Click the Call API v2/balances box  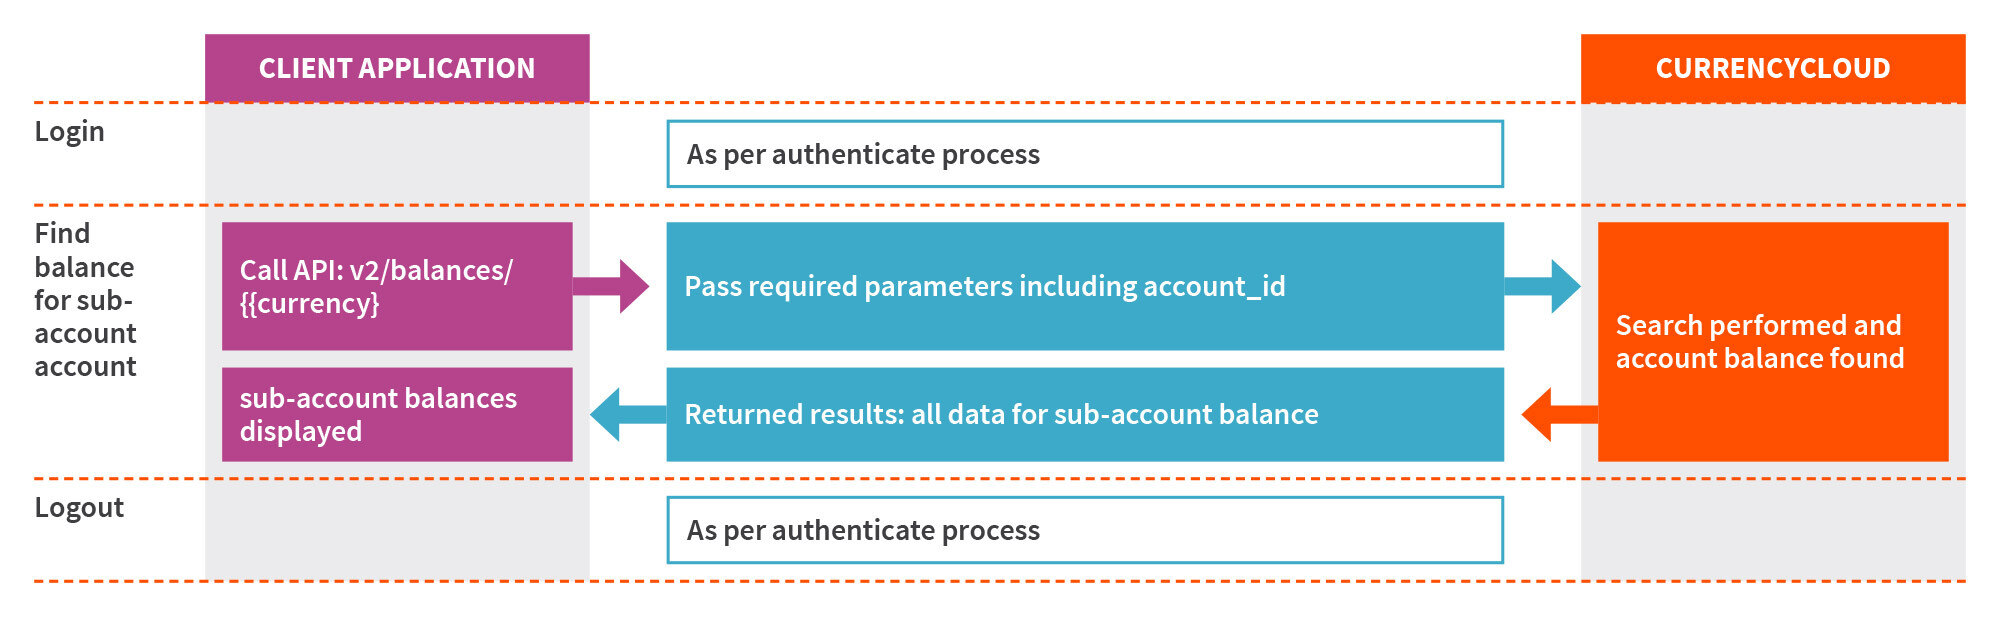(x=397, y=286)
